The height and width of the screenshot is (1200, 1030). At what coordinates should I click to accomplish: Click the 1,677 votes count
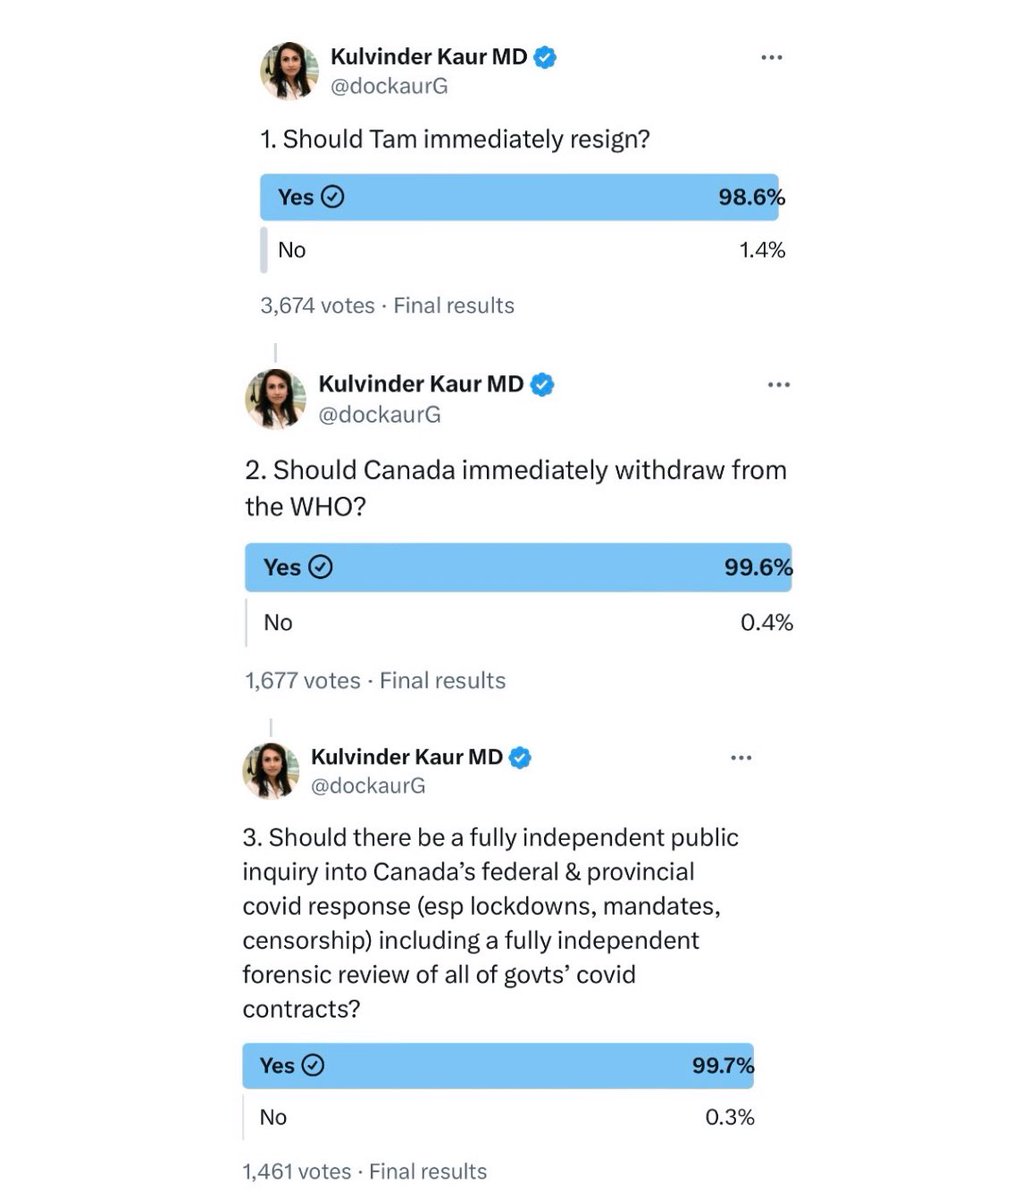(302, 681)
